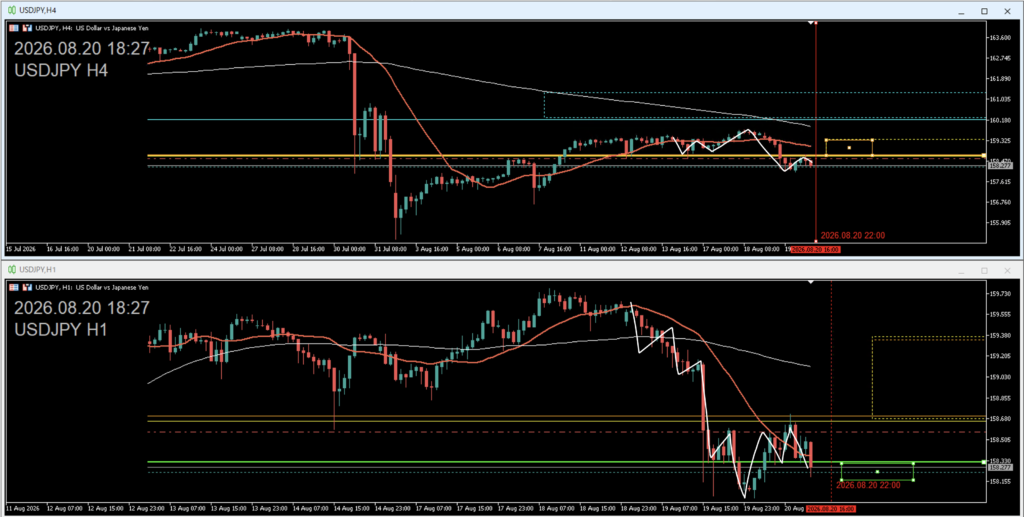The image size is (1024, 517).
Task: Click the red 2026.08.20 16:00 time label on H1 axis
Action: coord(830,509)
